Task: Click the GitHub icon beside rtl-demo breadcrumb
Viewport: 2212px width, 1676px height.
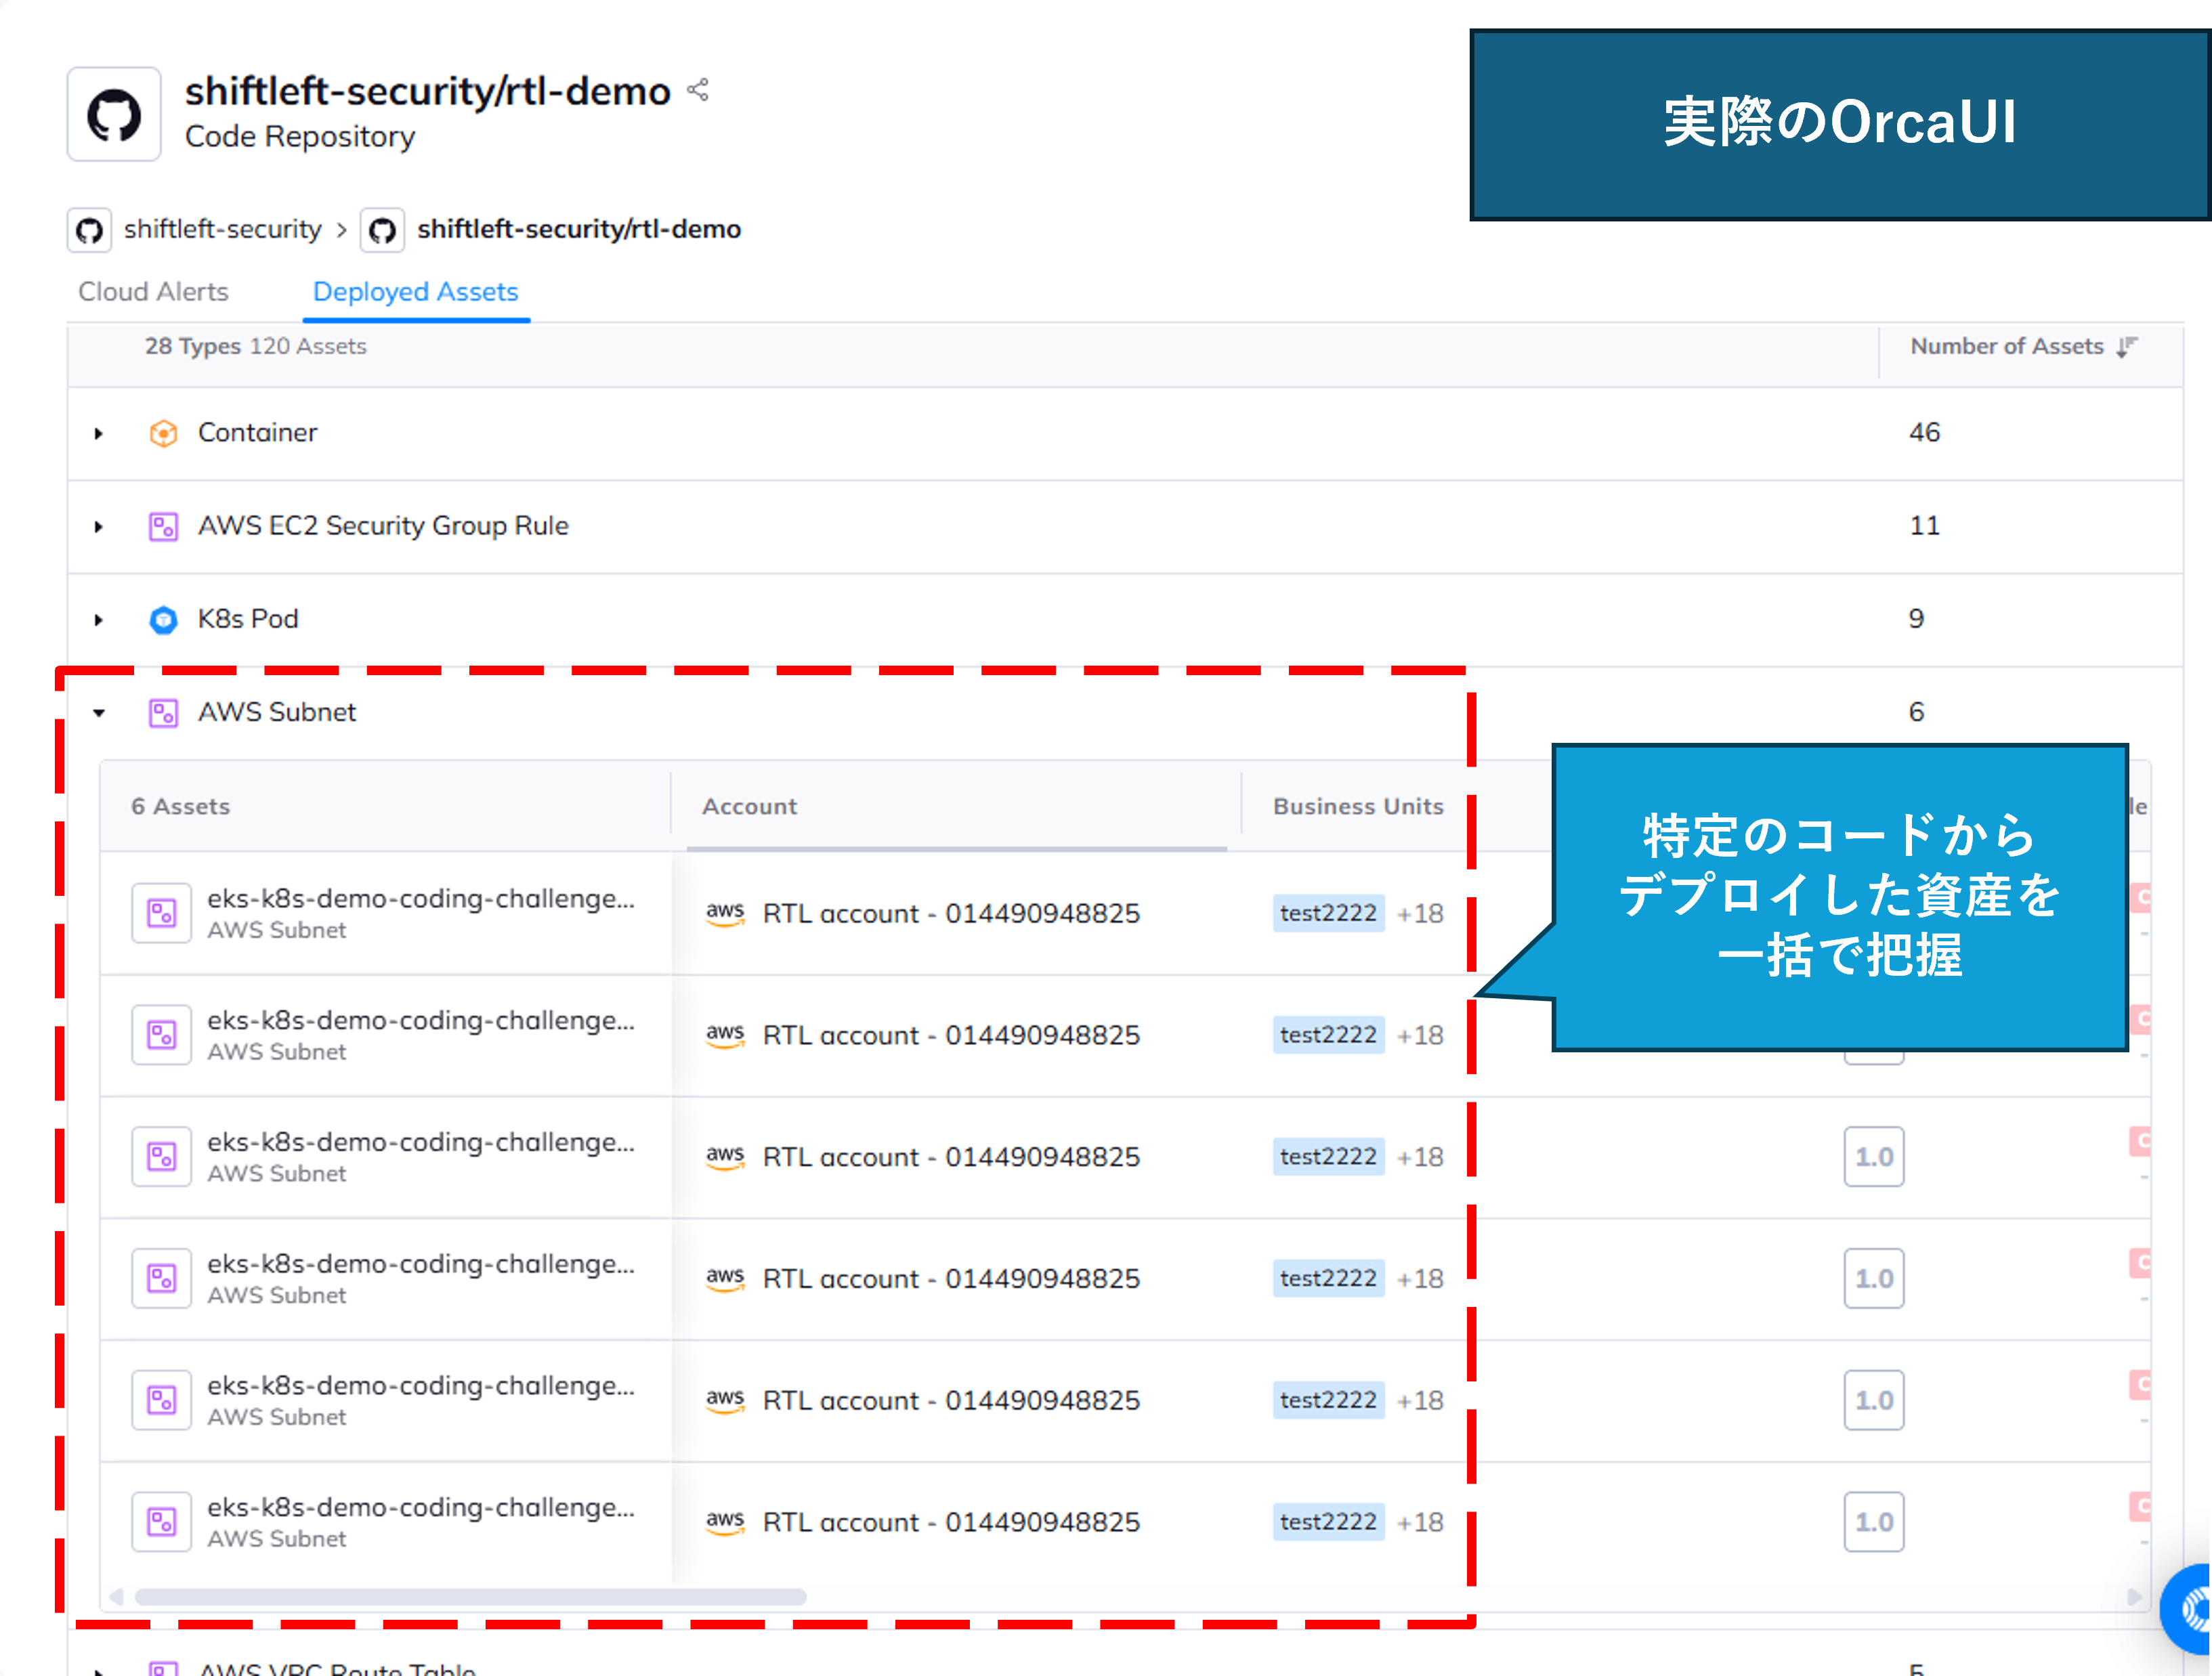Action: [382, 230]
